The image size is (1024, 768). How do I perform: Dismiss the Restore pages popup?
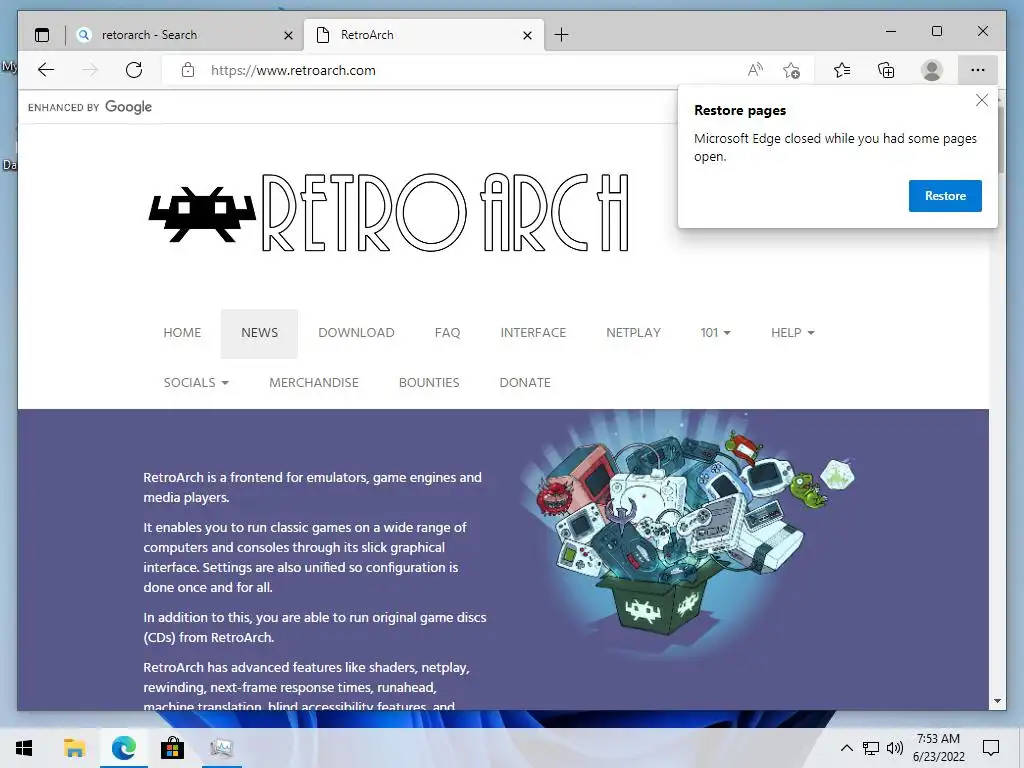(982, 100)
